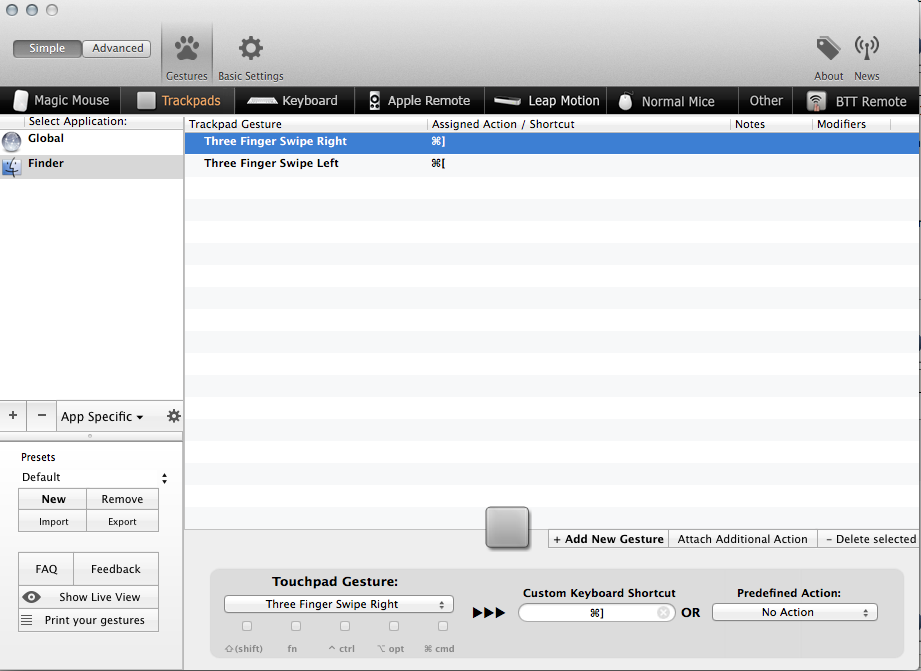Image resolution: width=921 pixels, height=671 pixels.
Task: Click the Feedback button
Action: (x=116, y=569)
